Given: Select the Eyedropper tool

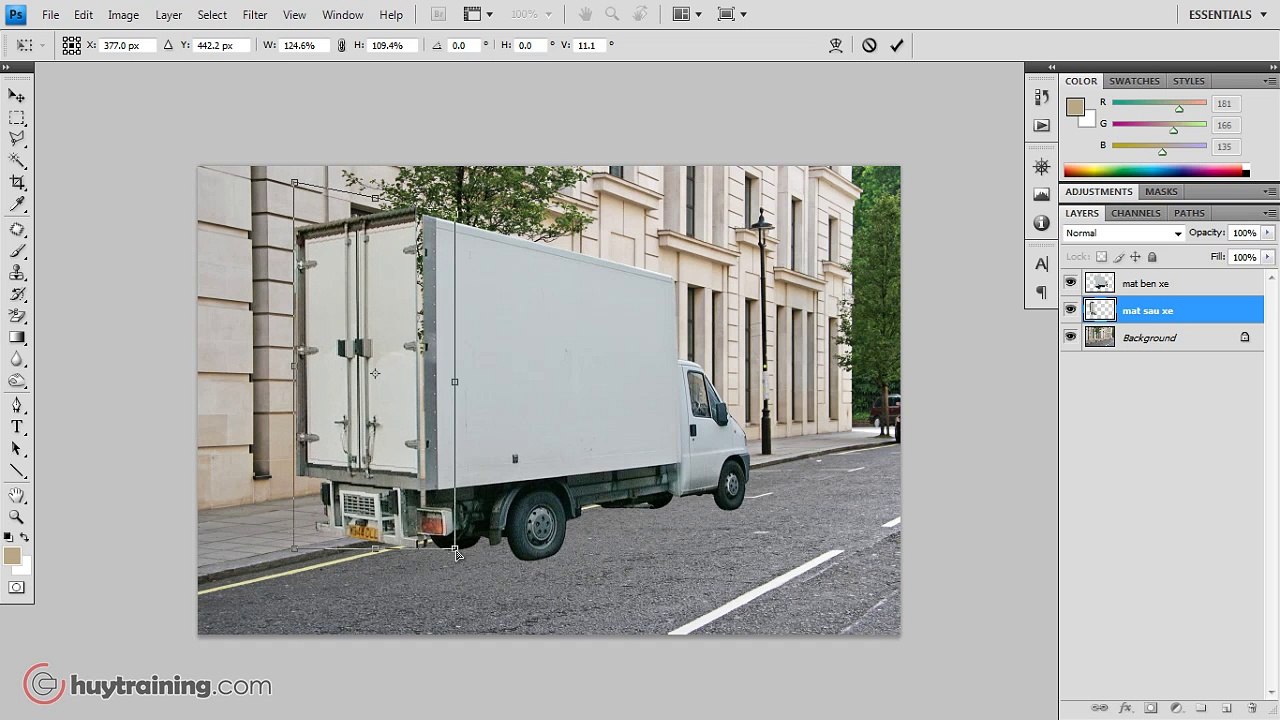Looking at the screenshot, I should pos(17,204).
